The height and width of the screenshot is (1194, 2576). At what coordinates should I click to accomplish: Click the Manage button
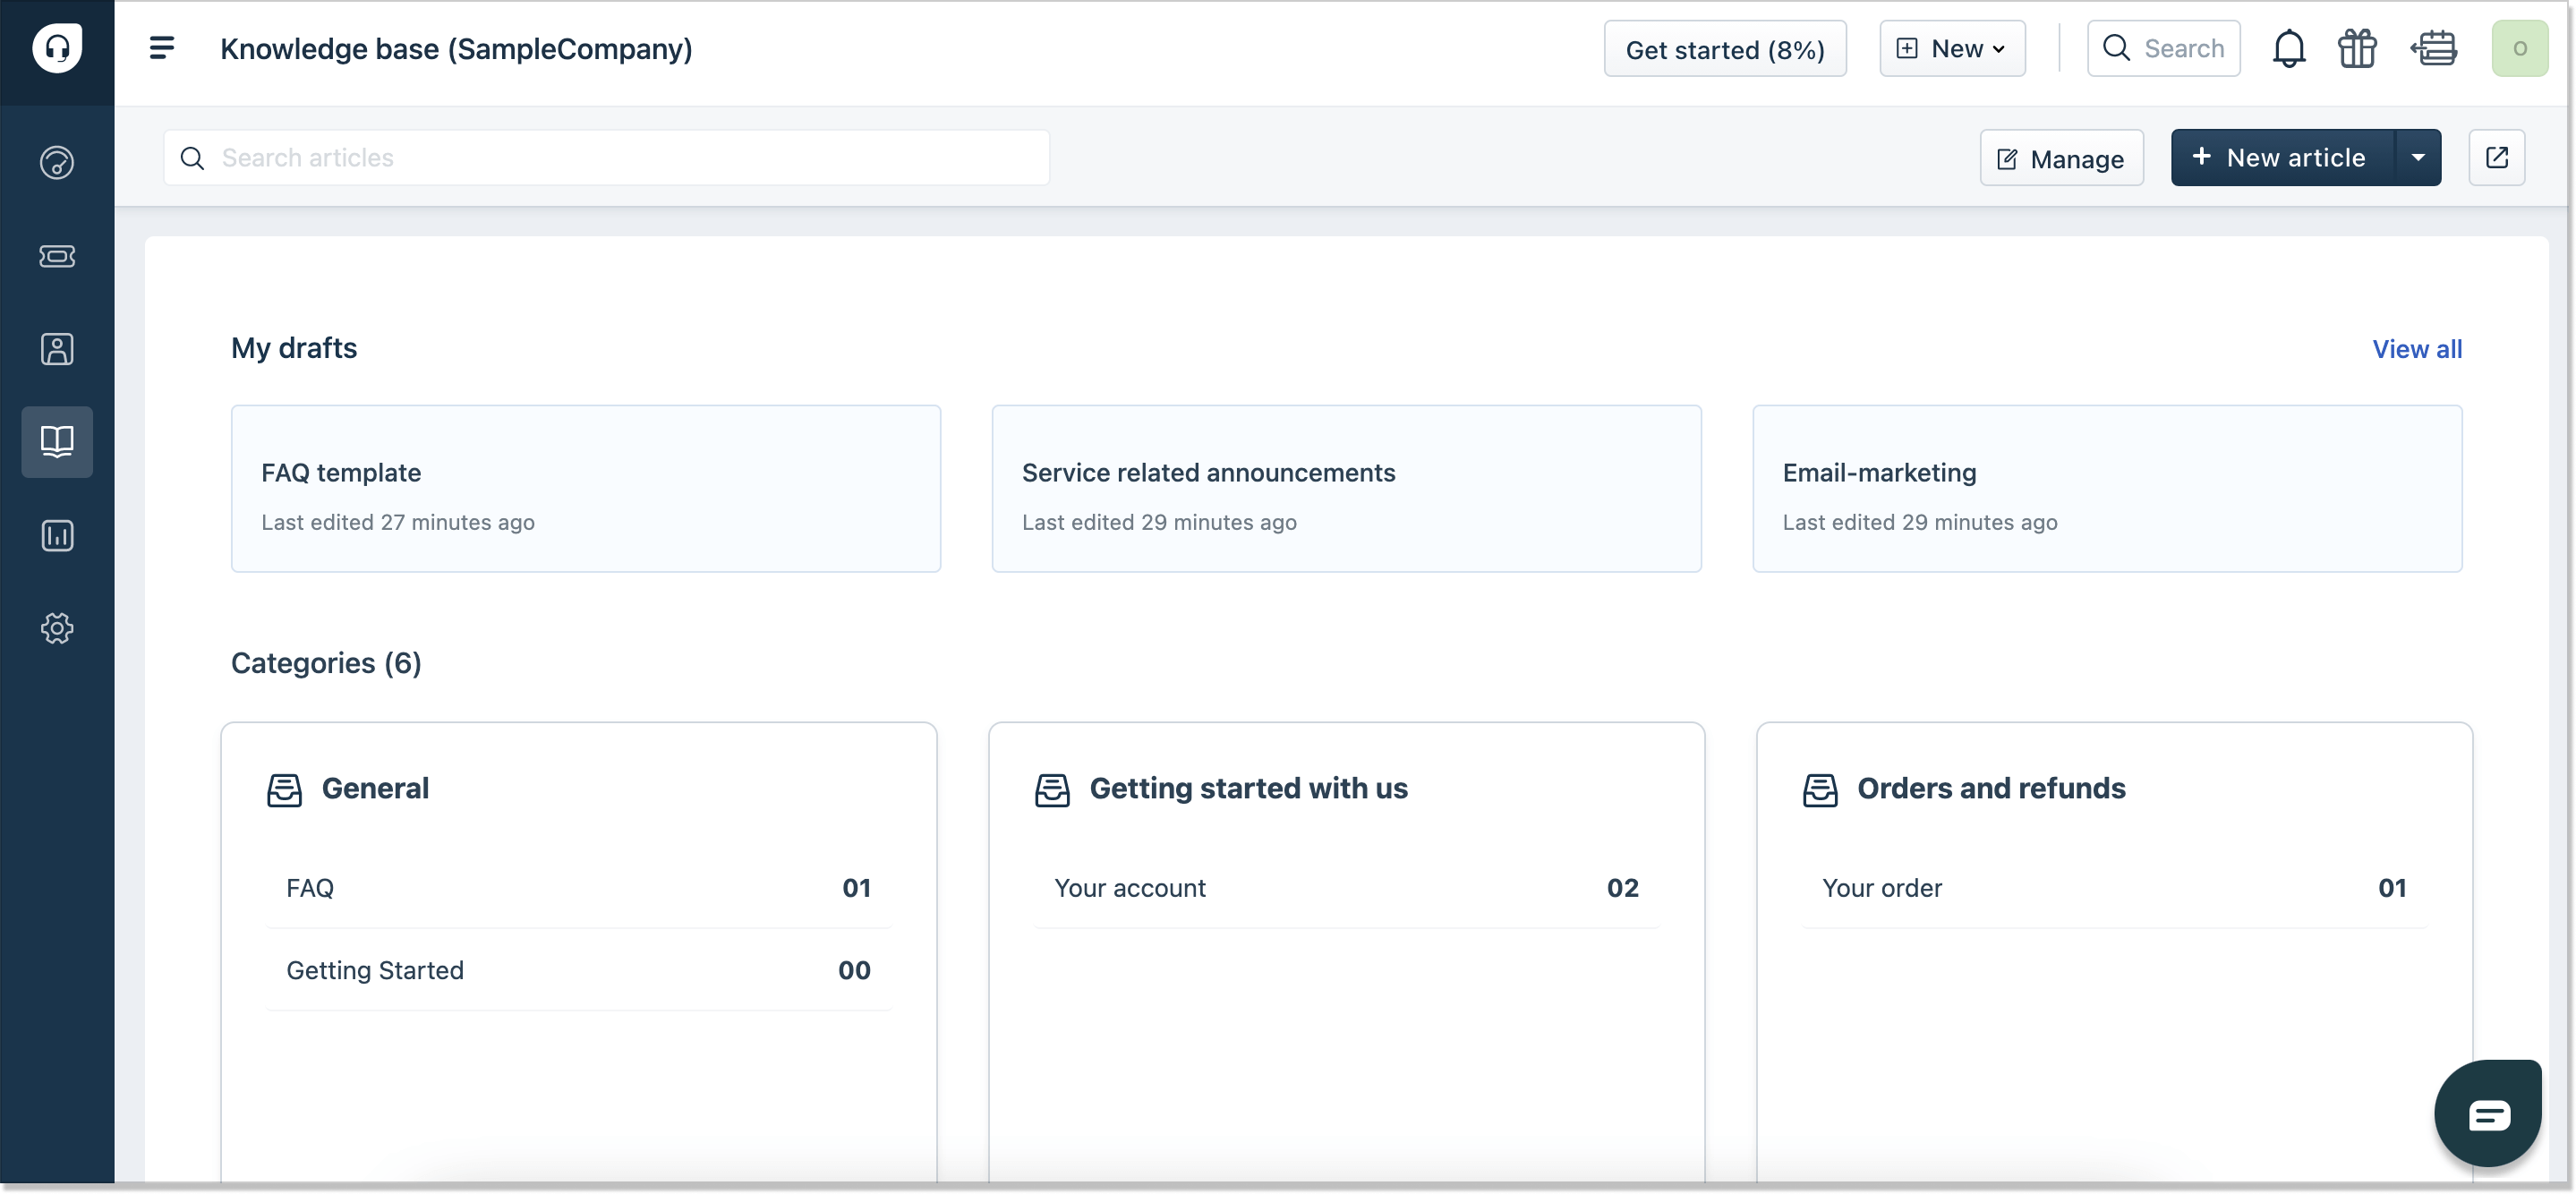click(x=2060, y=156)
